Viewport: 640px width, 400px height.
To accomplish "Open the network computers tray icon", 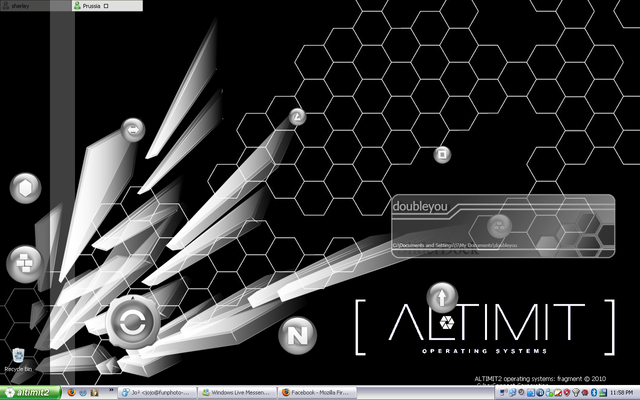I will click(512, 393).
